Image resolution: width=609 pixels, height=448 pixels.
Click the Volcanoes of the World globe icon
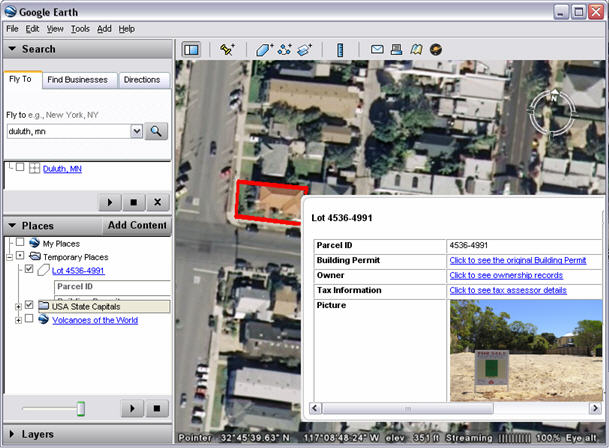pos(44,319)
